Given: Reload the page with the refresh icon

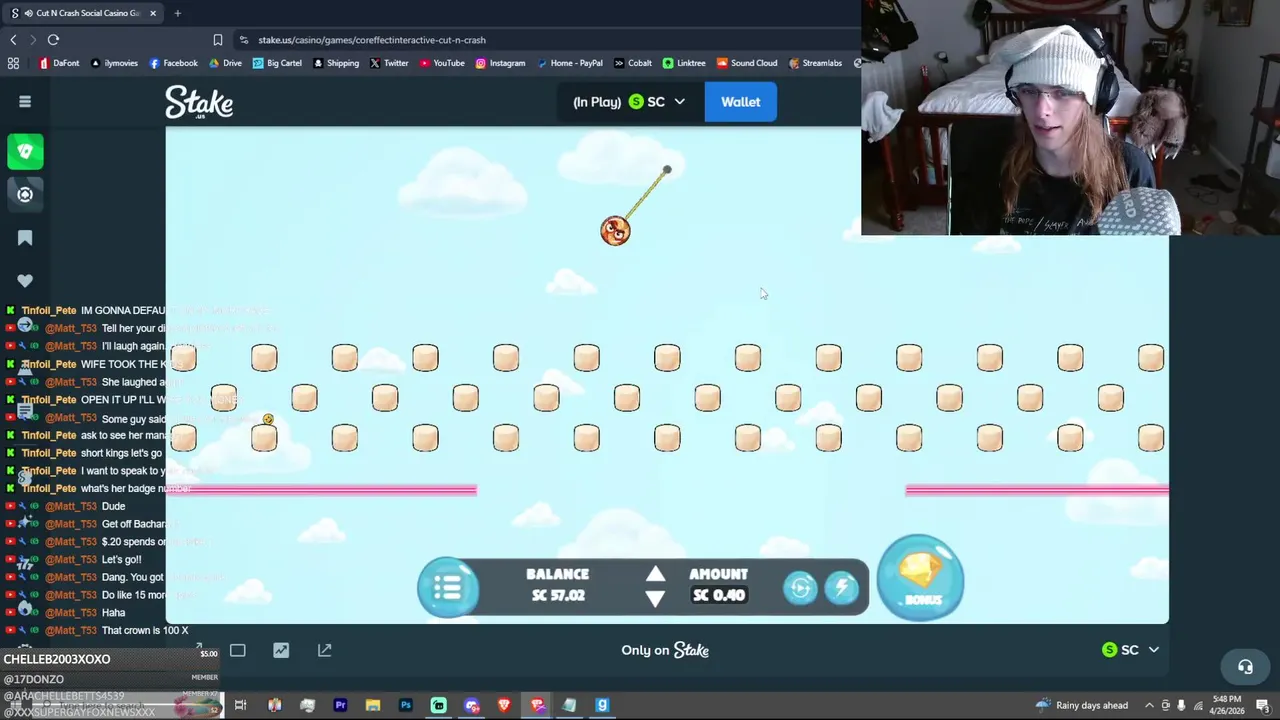Looking at the screenshot, I should 53,40.
